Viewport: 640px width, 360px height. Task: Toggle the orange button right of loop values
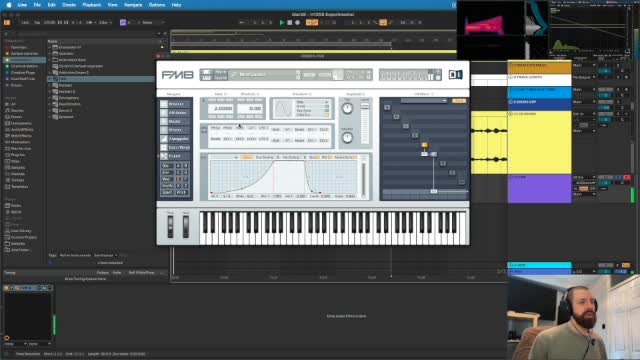tap(383, 22)
